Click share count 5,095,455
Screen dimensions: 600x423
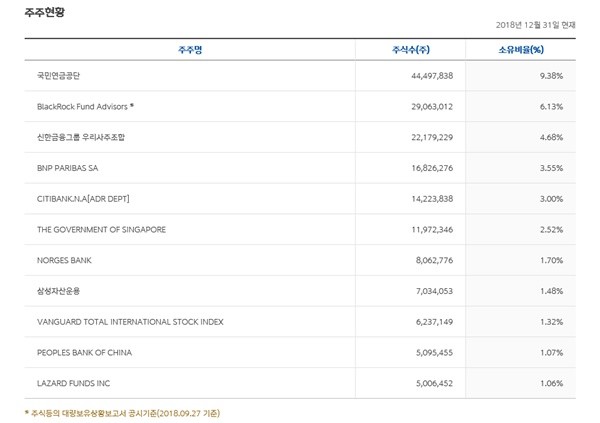[434, 353]
